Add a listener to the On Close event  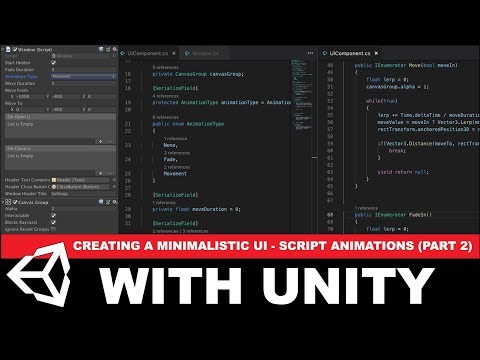100,173
